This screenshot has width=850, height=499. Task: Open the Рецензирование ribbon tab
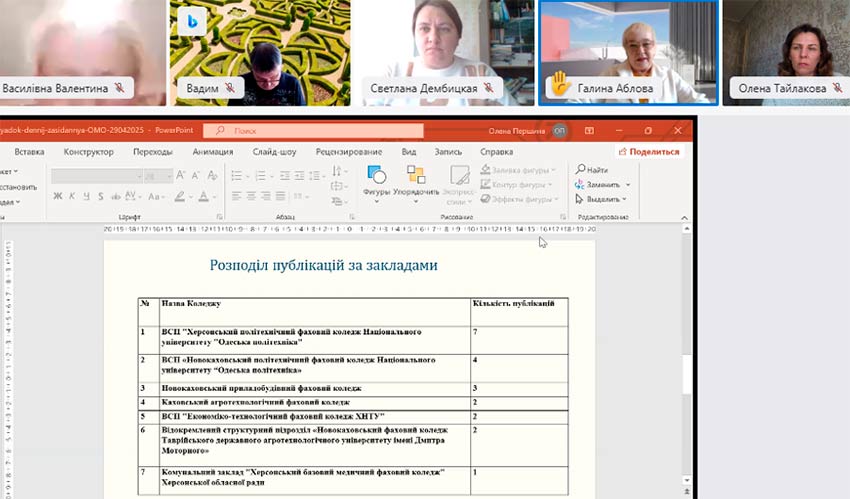click(x=348, y=152)
